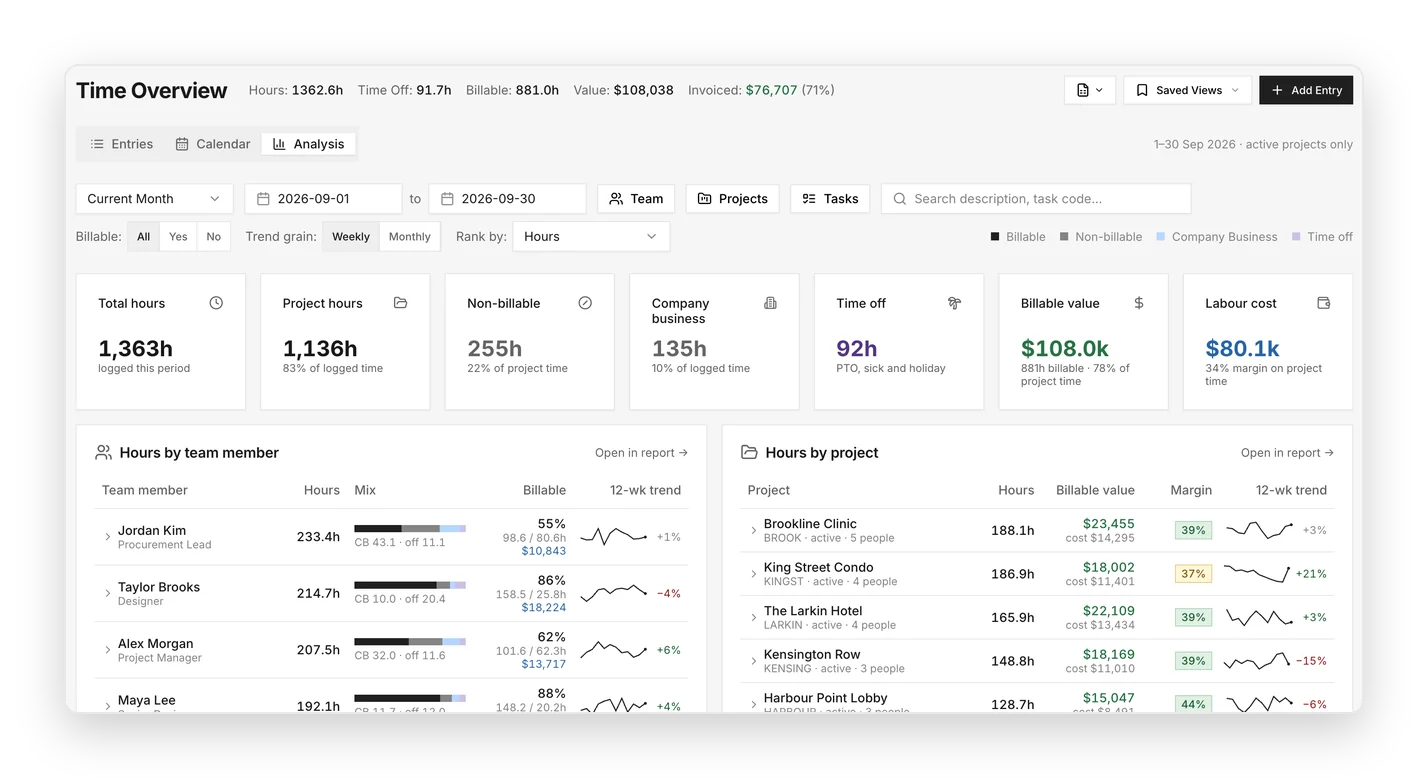
Task: Expand the King Street Condo project row
Action: pyautogui.click(x=754, y=574)
